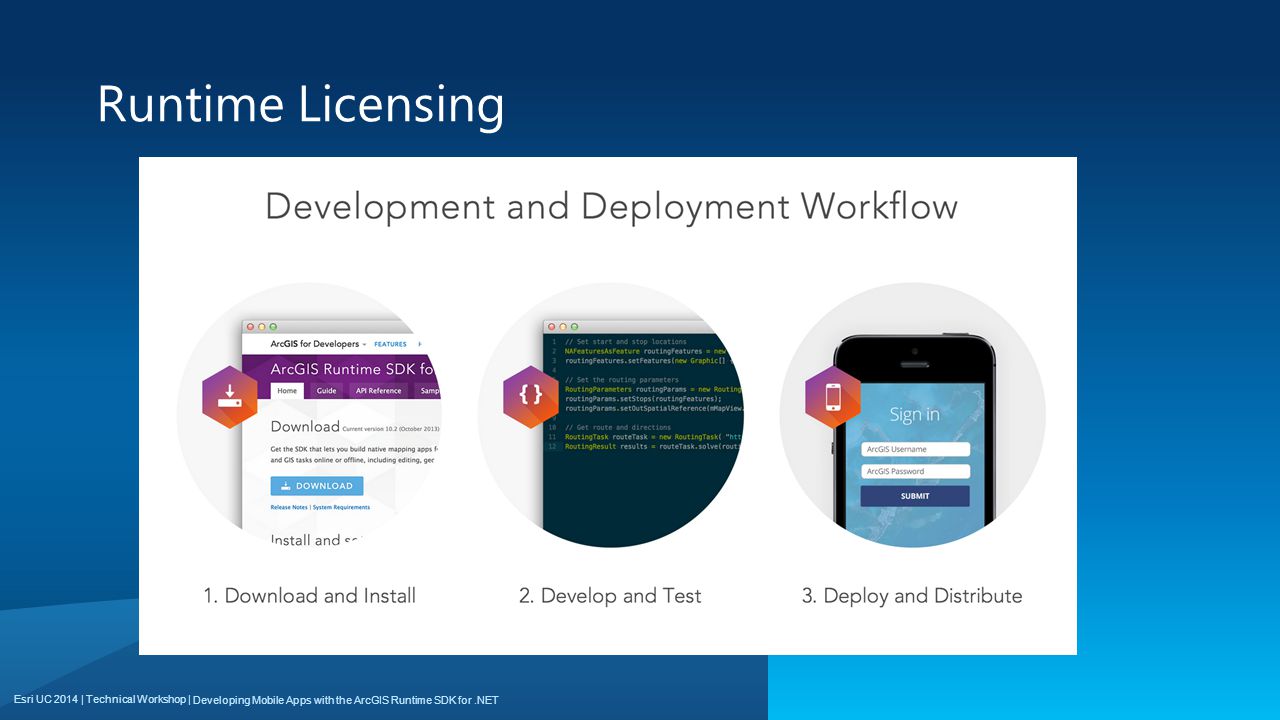The image size is (1280, 720).
Task: Click the mobile phone hexagon icon
Action: pyautogui.click(x=833, y=397)
